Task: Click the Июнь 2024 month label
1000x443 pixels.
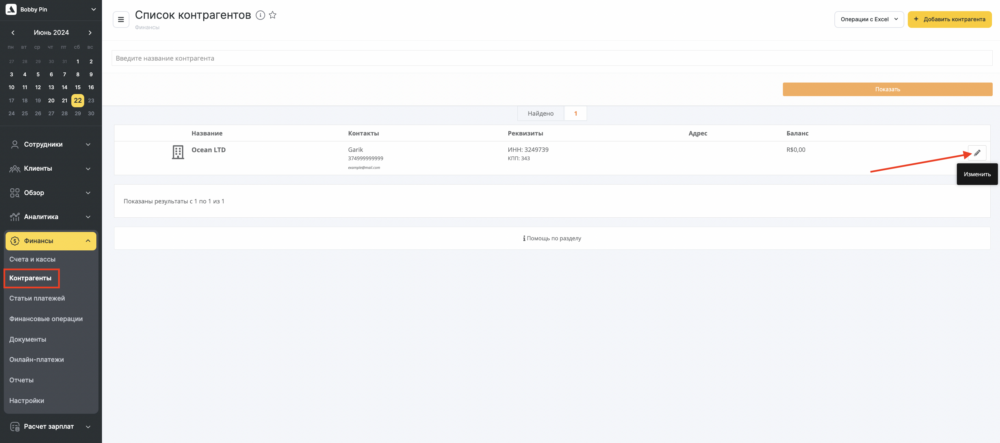Action: [51, 33]
